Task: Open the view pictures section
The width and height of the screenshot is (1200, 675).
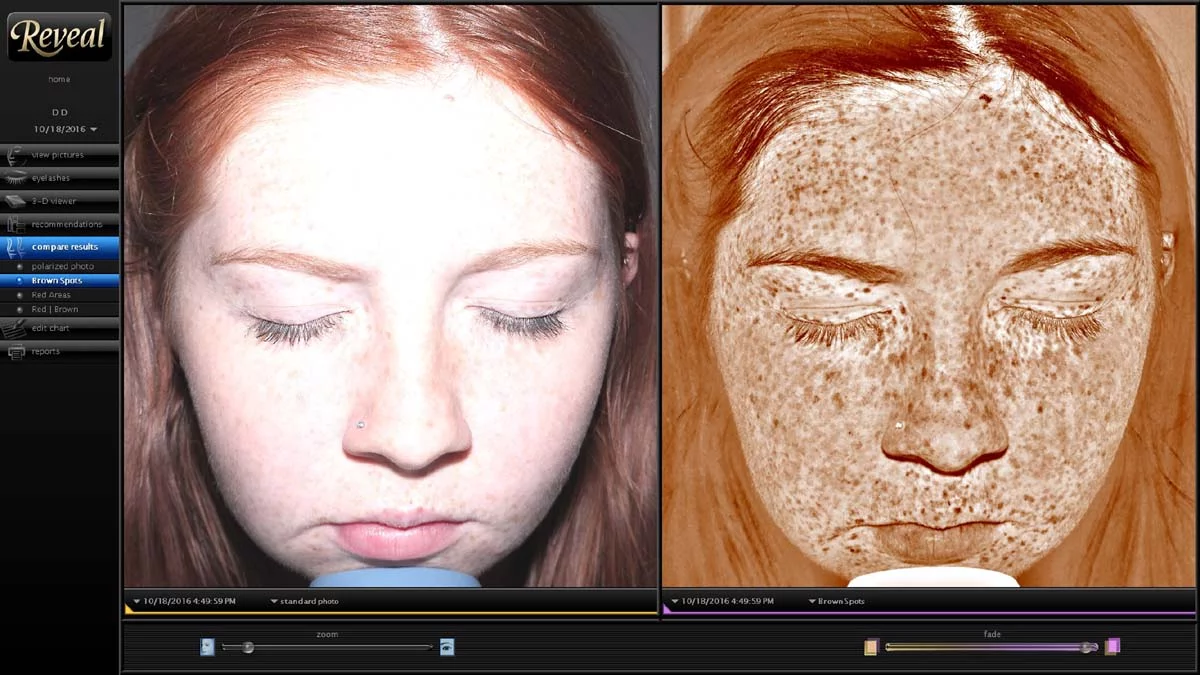Action: point(58,155)
